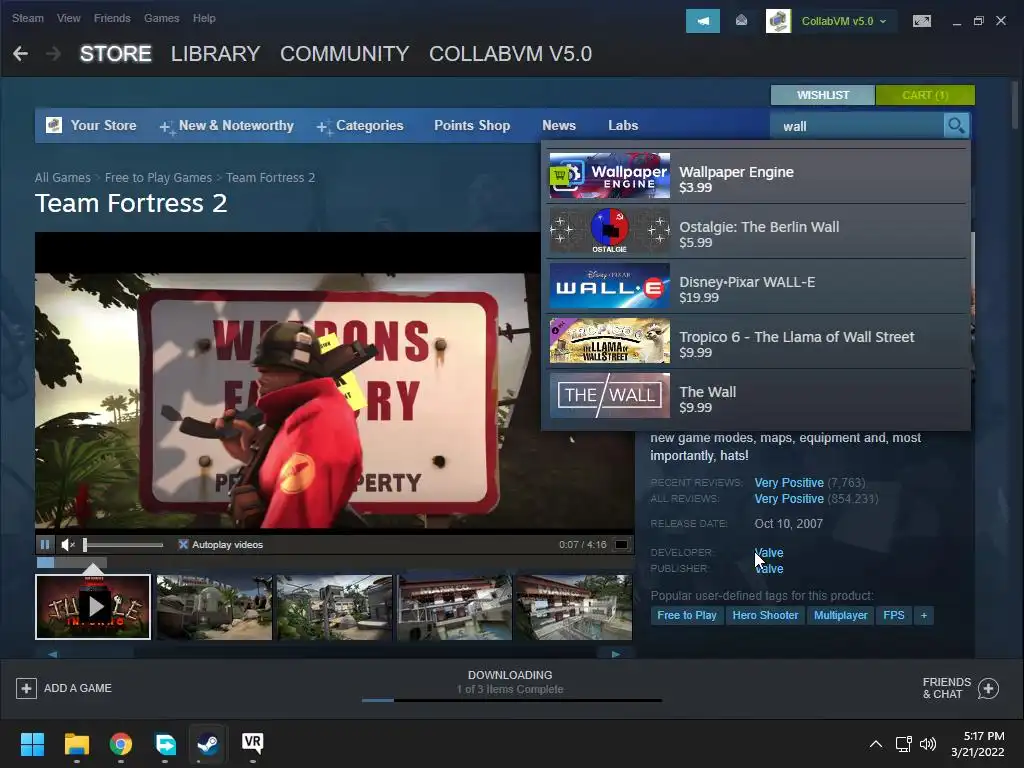1024x768 pixels.
Task: Open the News section
Action: pos(559,125)
